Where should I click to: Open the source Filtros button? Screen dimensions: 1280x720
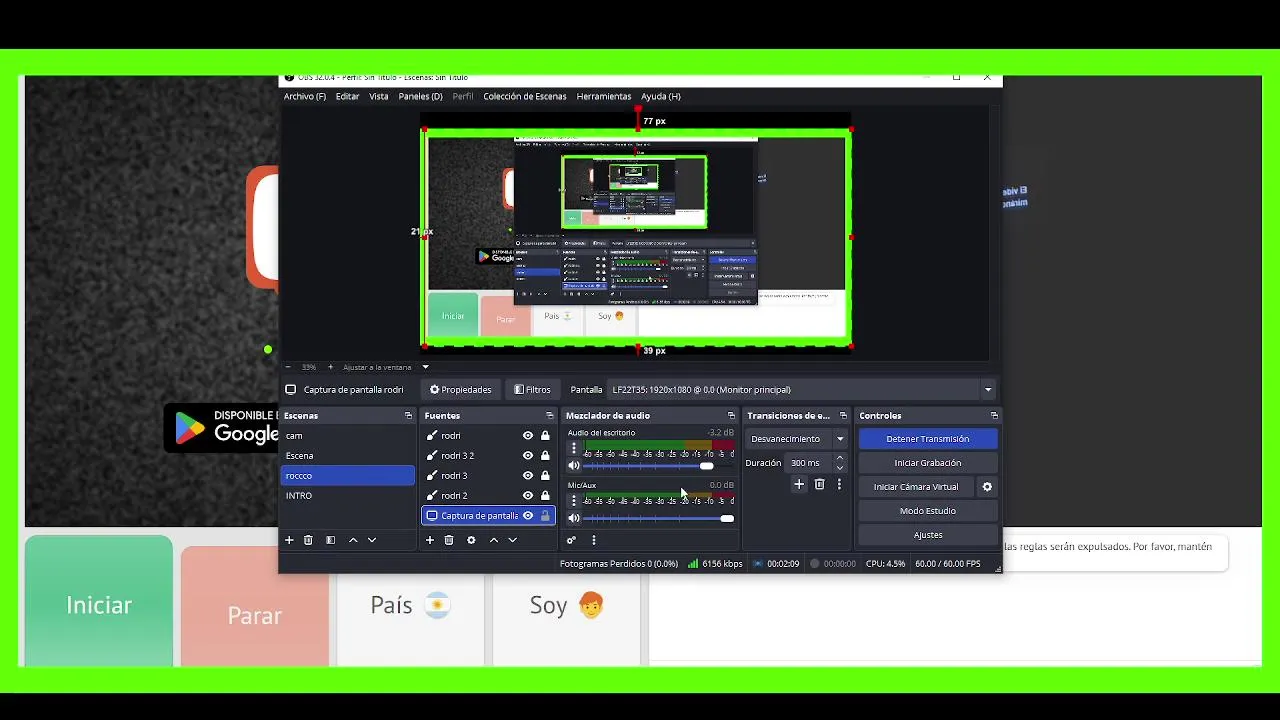[x=532, y=390]
